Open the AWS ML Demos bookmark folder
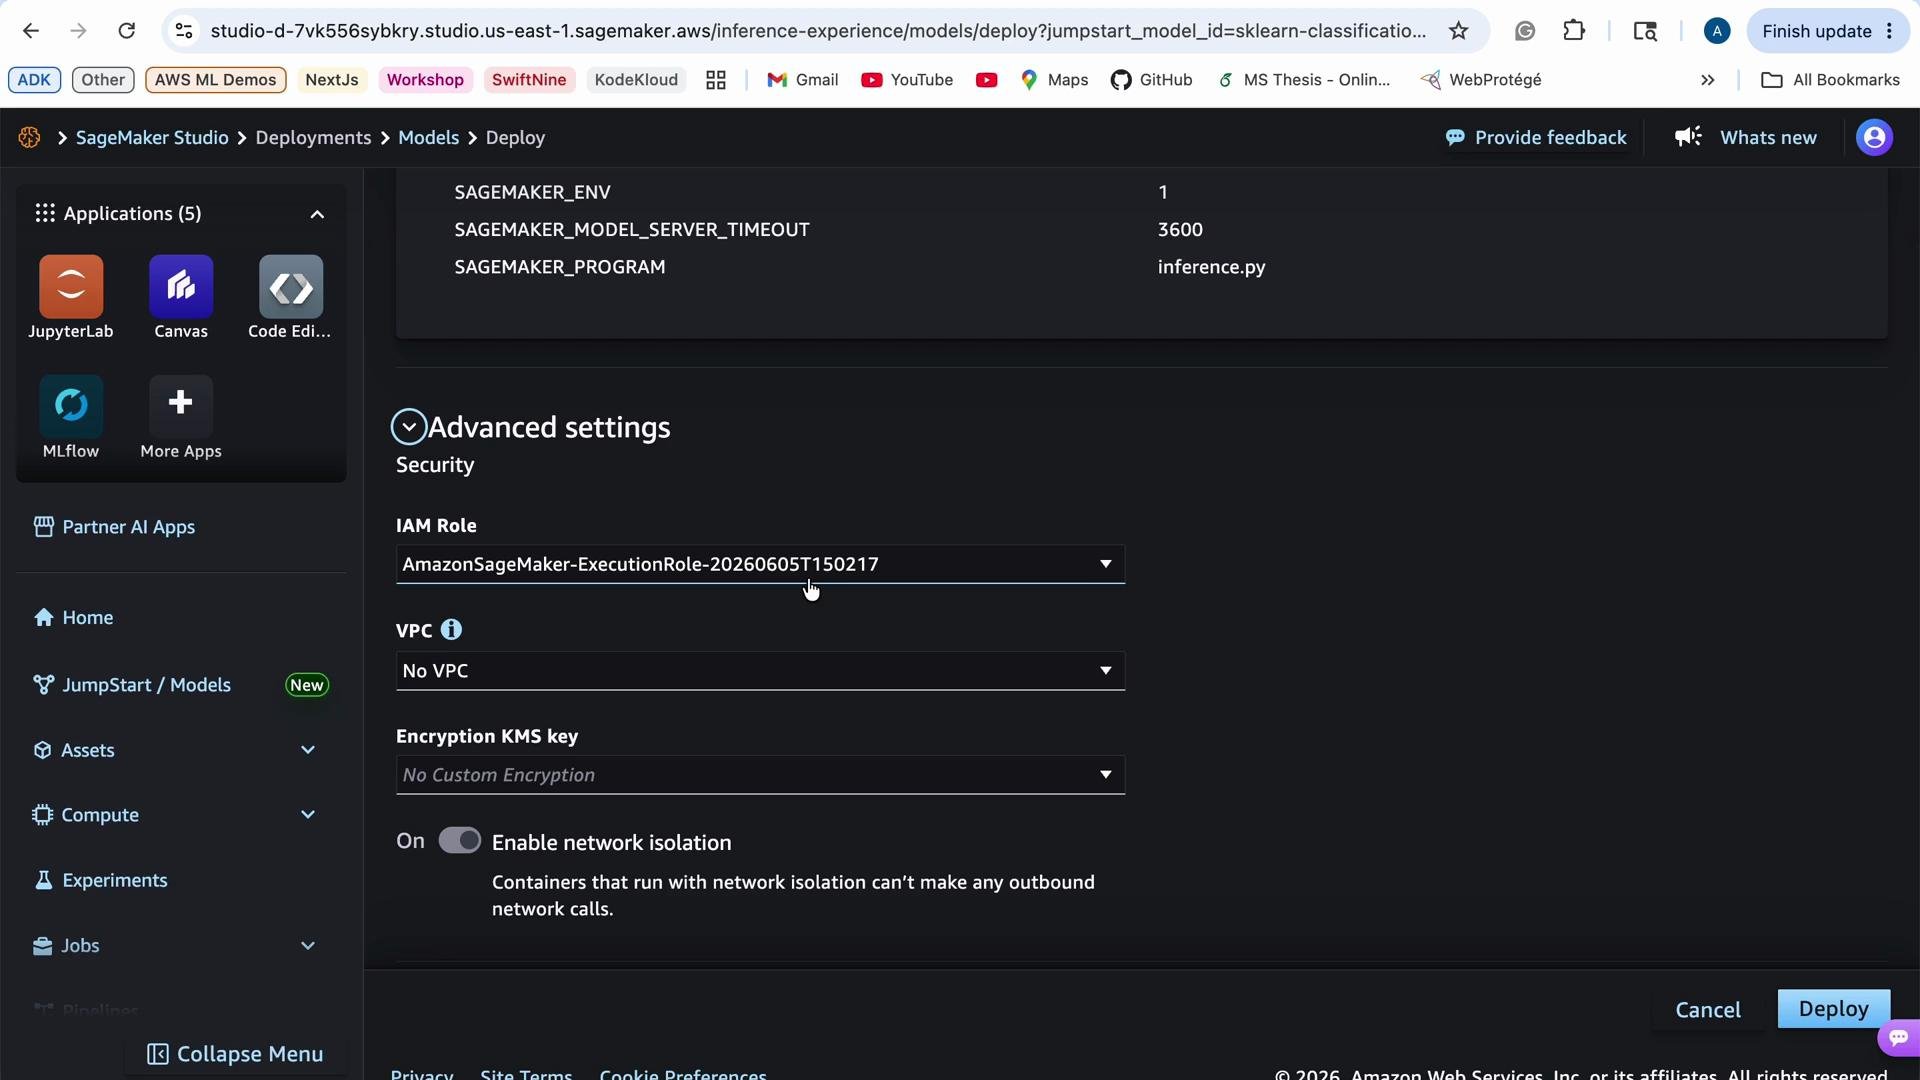1920x1080 pixels. (x=215, y=80)
